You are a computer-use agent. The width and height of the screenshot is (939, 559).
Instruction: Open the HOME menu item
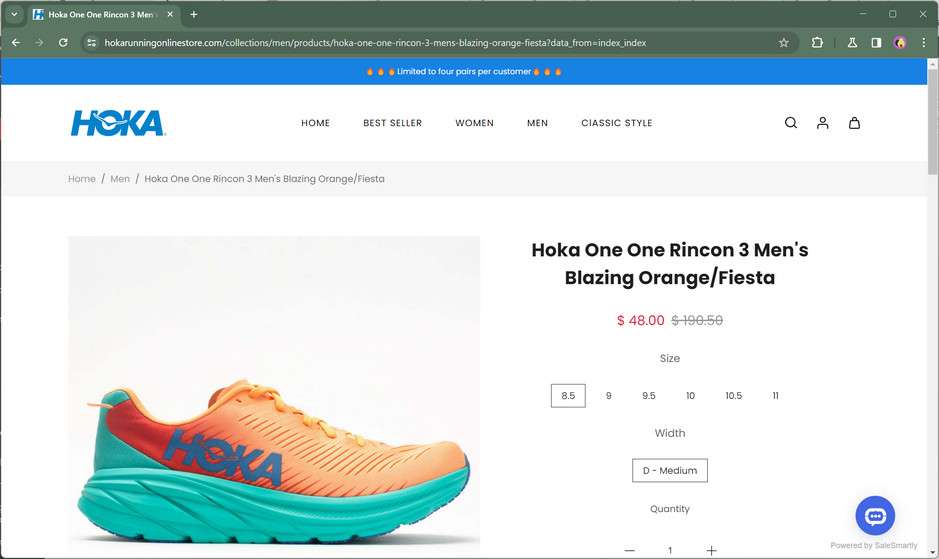316,123
